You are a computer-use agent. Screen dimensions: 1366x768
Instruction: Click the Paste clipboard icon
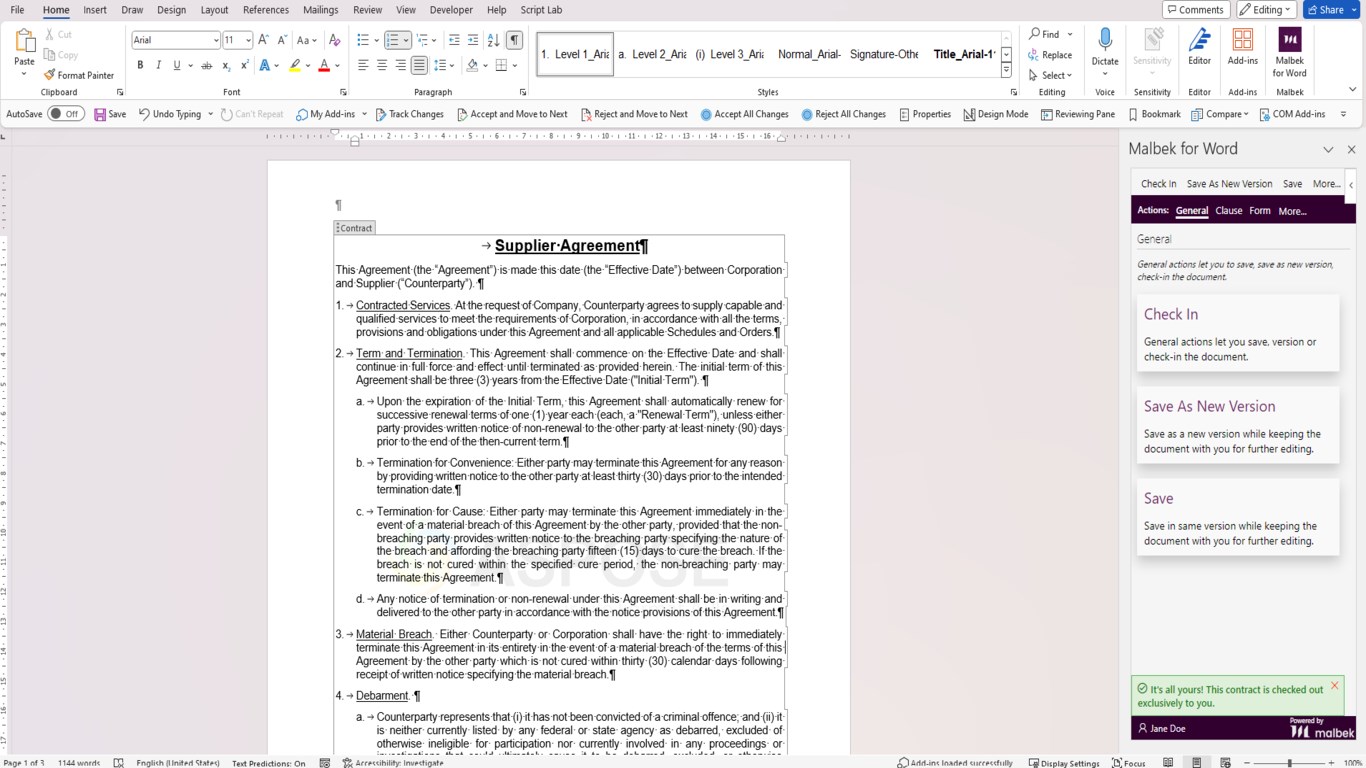24,42
